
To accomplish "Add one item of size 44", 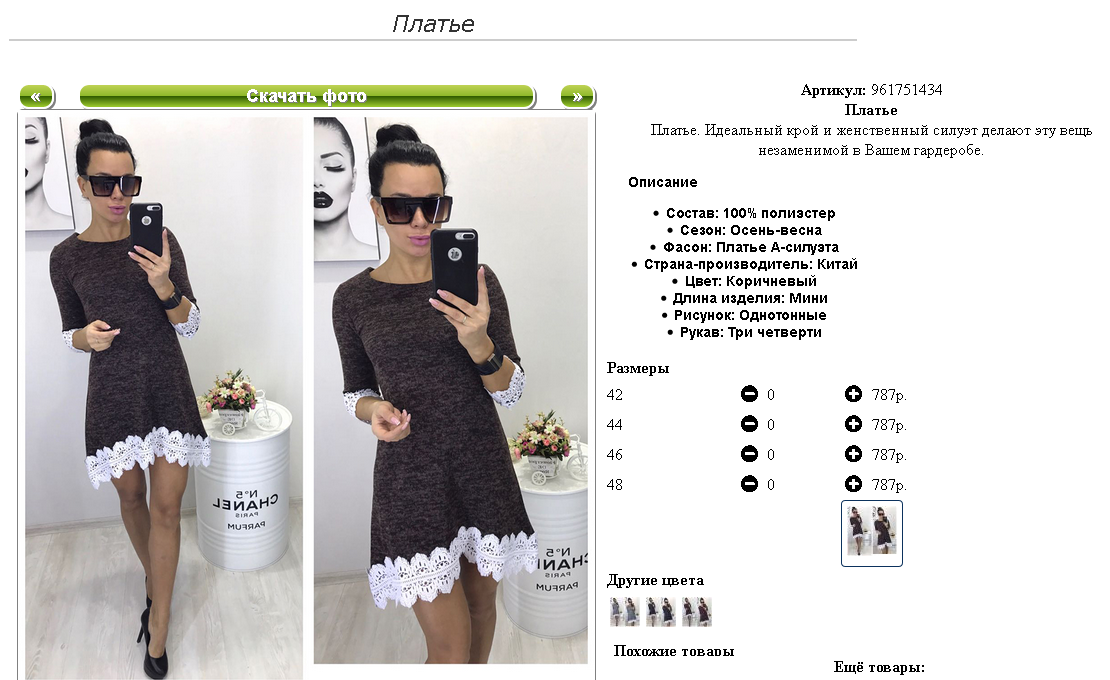I will pos(853,424).
